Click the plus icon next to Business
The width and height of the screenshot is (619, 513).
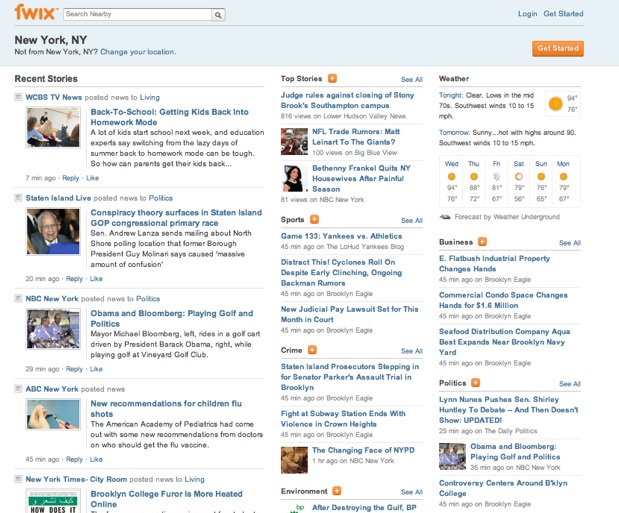483,242
